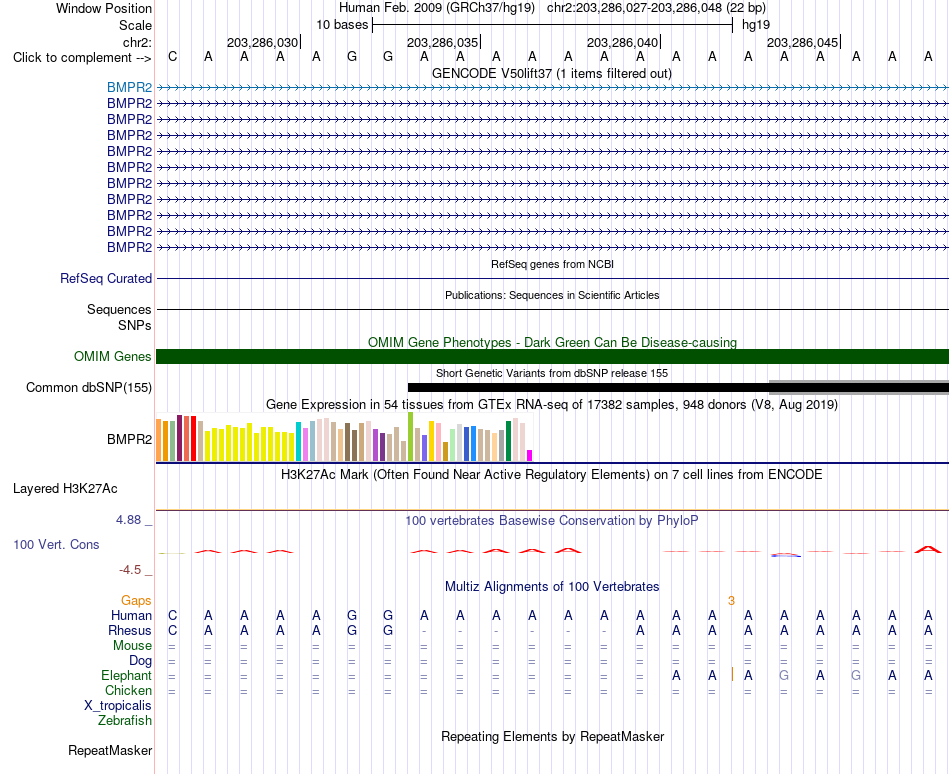Select the black Common dbSNP variant bar
Viewport: 950px width, 774px height.
[x=678, y=388]
